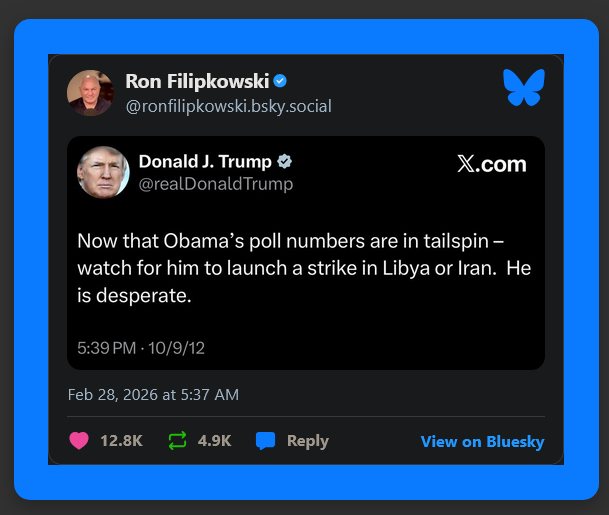Click the Feb 28, 2026 post timestamp
Screen dimensions: 609x515
[x=153, y=394]
